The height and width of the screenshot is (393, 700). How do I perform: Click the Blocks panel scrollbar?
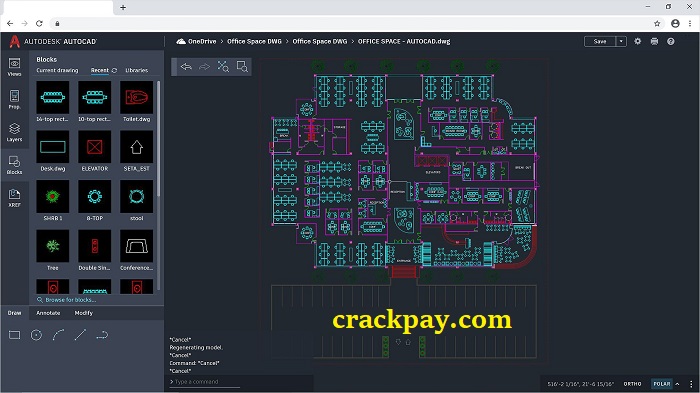coord(158,139)
